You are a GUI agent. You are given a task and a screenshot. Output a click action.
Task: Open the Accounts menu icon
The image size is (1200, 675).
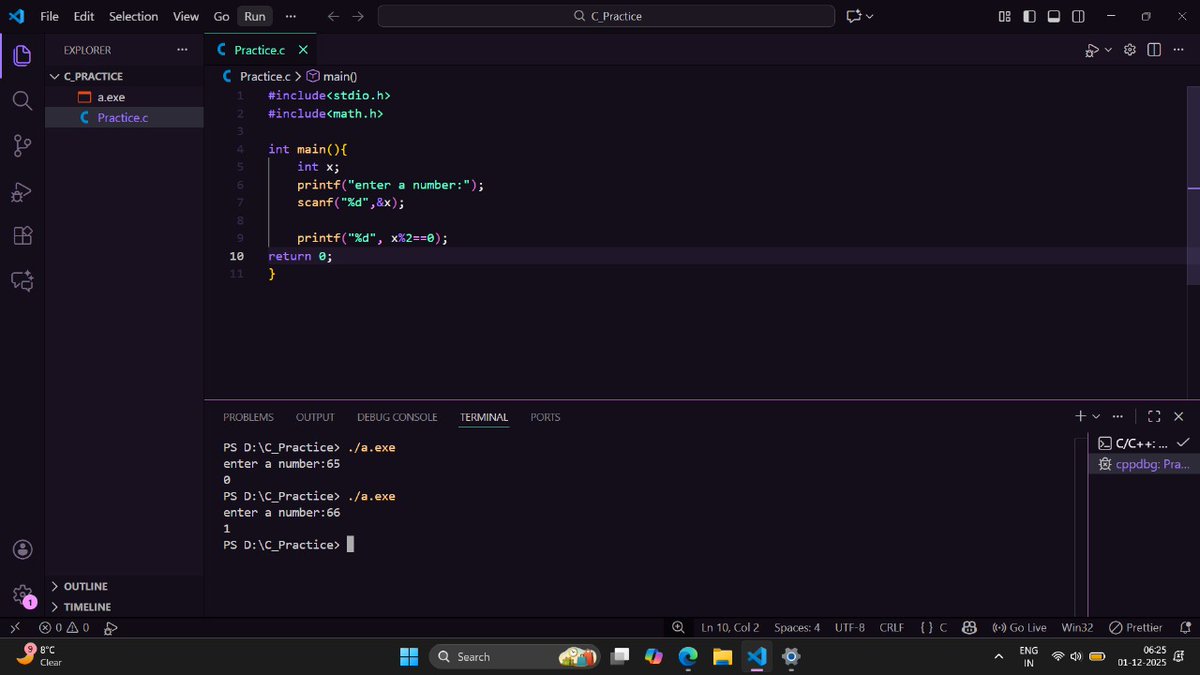(x=22, y=550)
